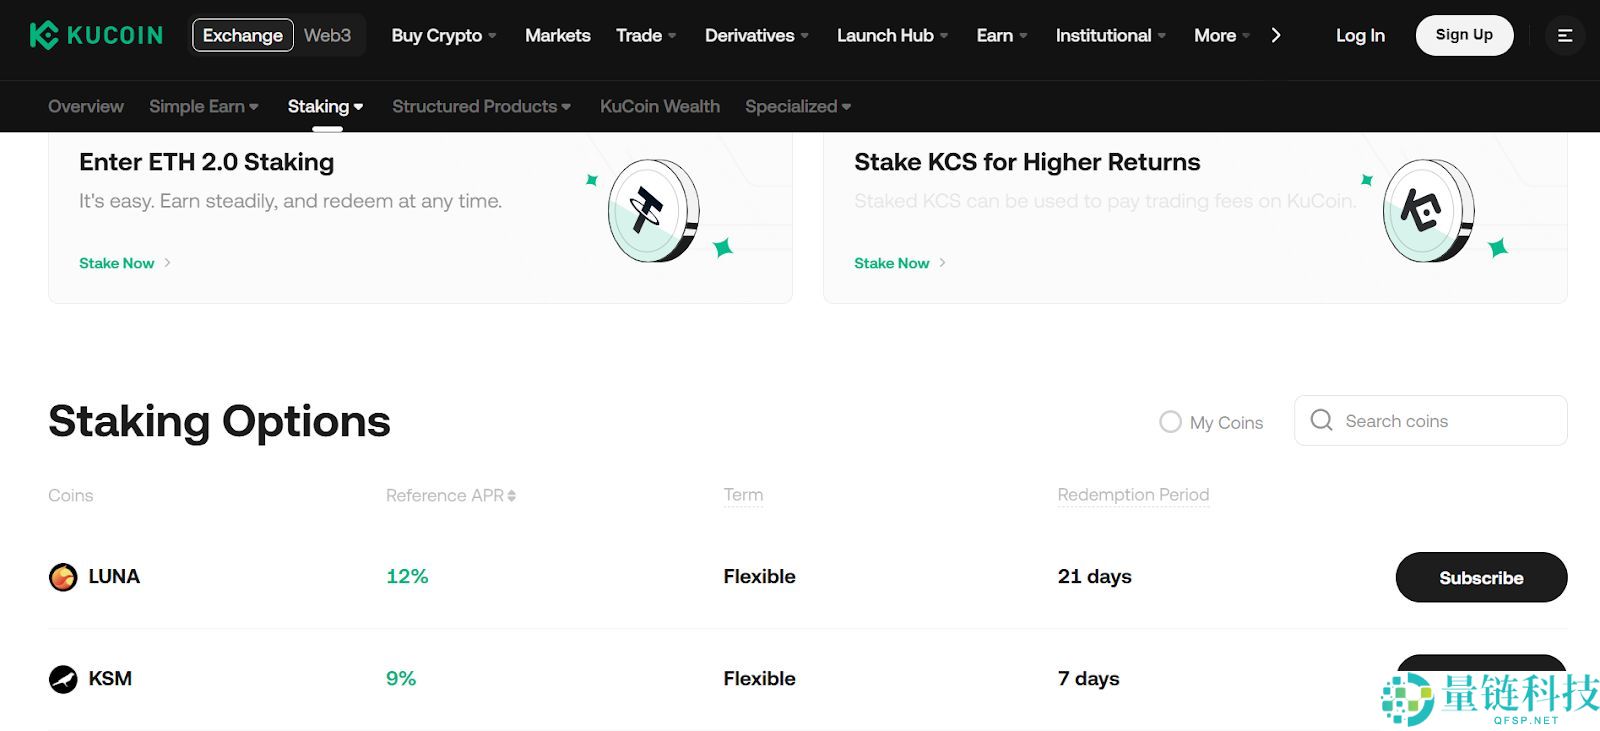The width and height of the screenshot is (1600, 731).
Task: Switch to the Exchange mode
Action: (x=243, y=35)
